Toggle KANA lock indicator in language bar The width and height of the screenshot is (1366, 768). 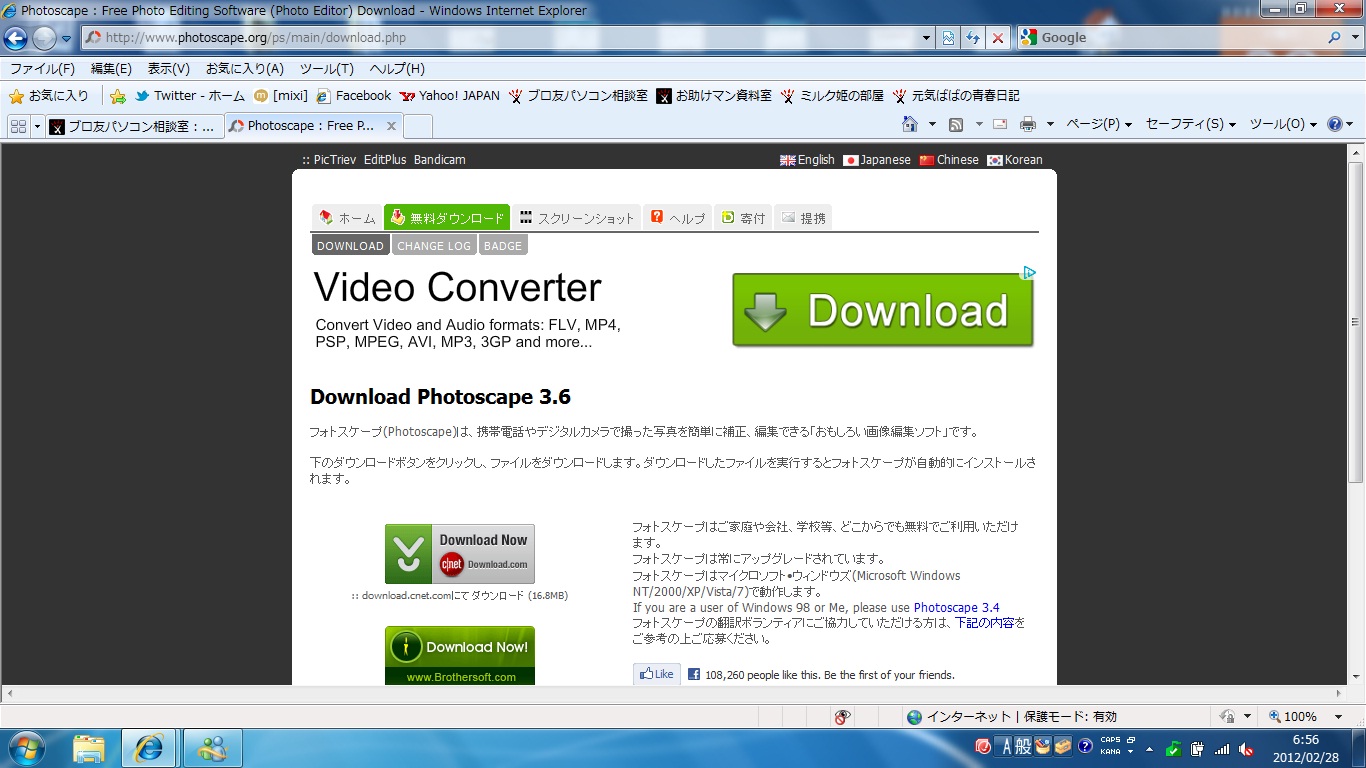[x=1110, y=752]
